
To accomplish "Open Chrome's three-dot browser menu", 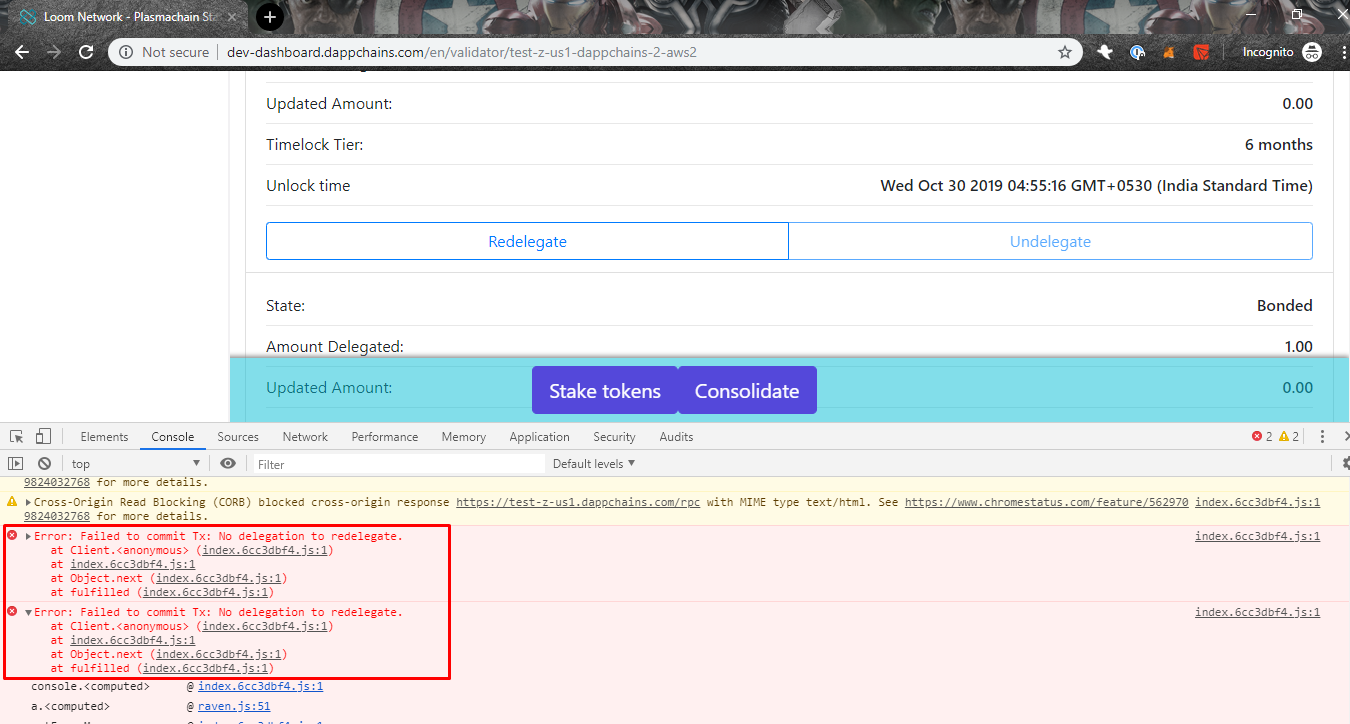I will coord(1343,51).
